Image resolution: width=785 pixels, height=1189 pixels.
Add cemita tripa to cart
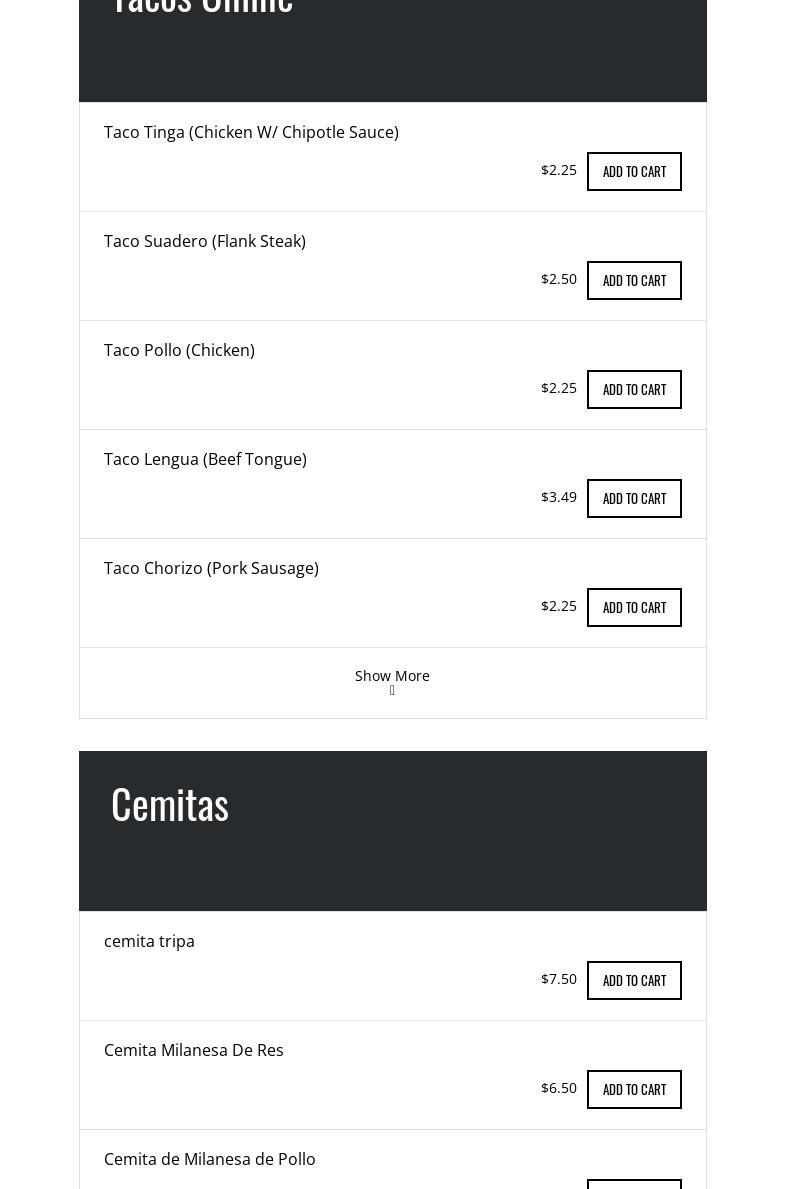[634, 980]
